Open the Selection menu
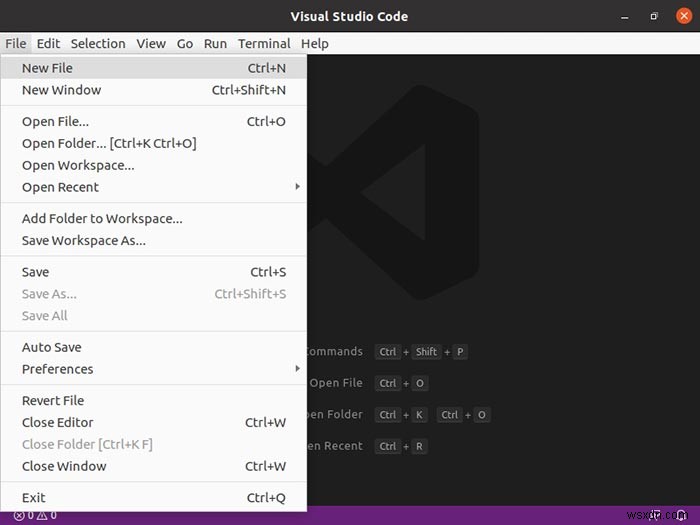Viewport: 700px width, 525px height. (98, 43)
